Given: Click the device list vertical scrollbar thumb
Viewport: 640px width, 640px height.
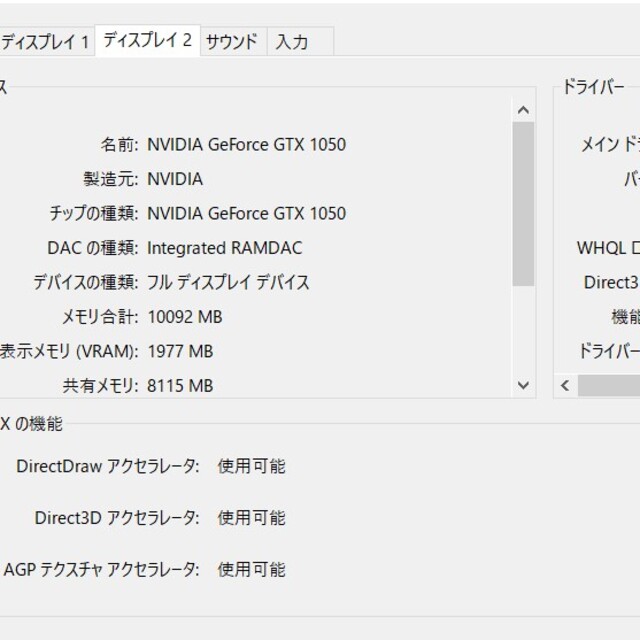Looking at the screenshot, I should (523, 204).
